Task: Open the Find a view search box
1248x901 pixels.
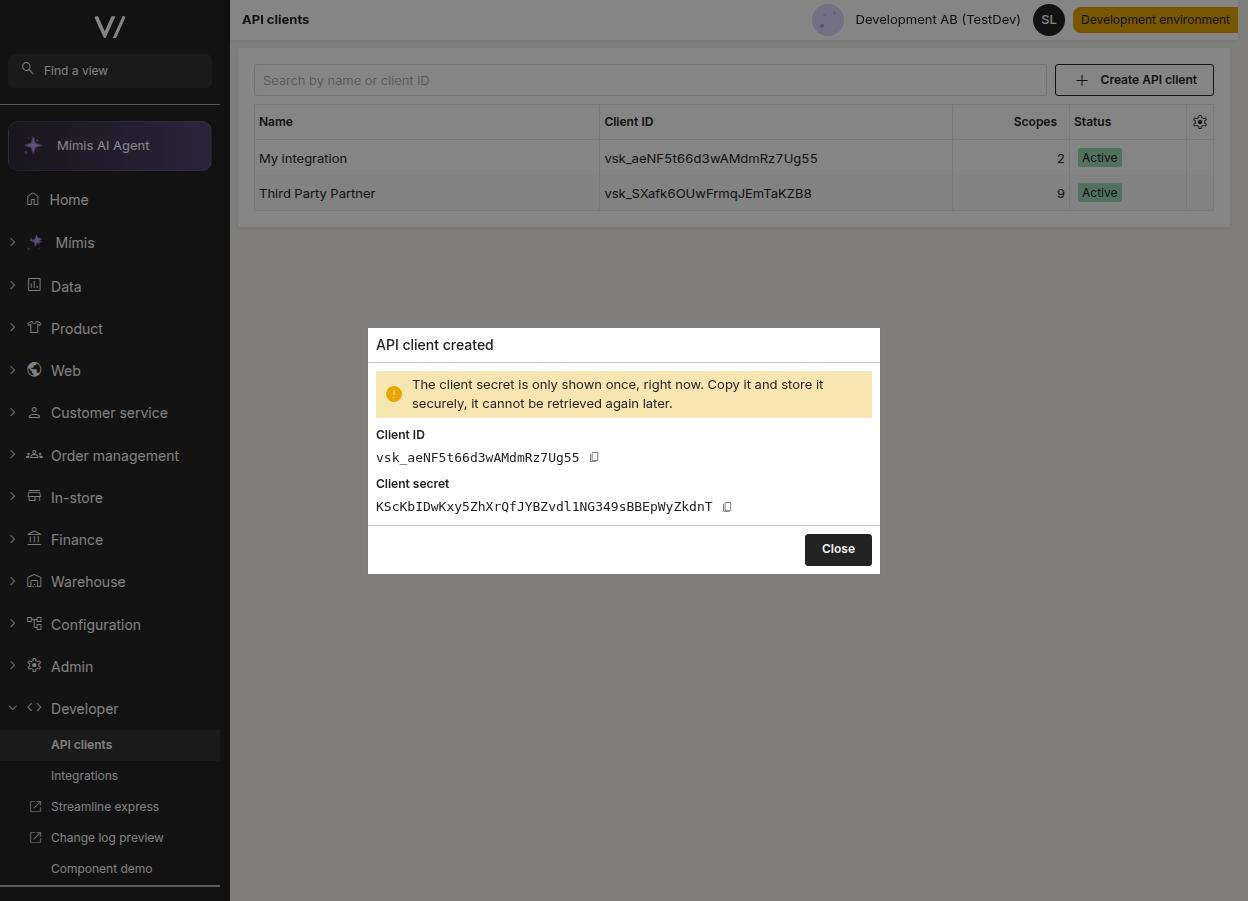Action: 110,70
